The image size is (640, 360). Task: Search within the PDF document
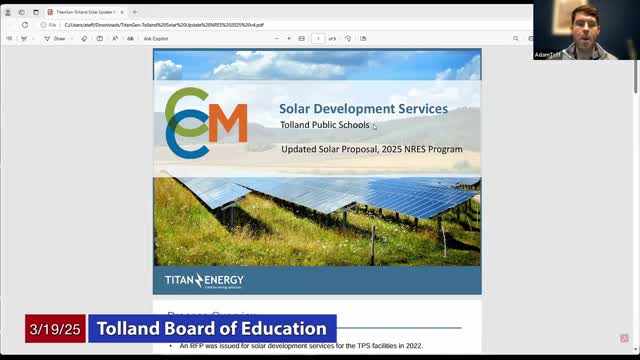pos(516,38)
